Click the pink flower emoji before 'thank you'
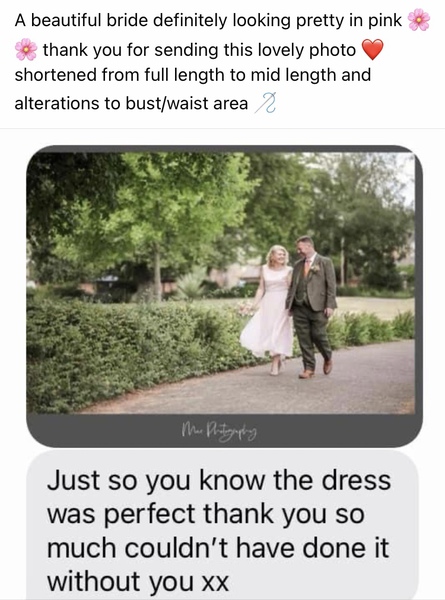 coord(26,49)
